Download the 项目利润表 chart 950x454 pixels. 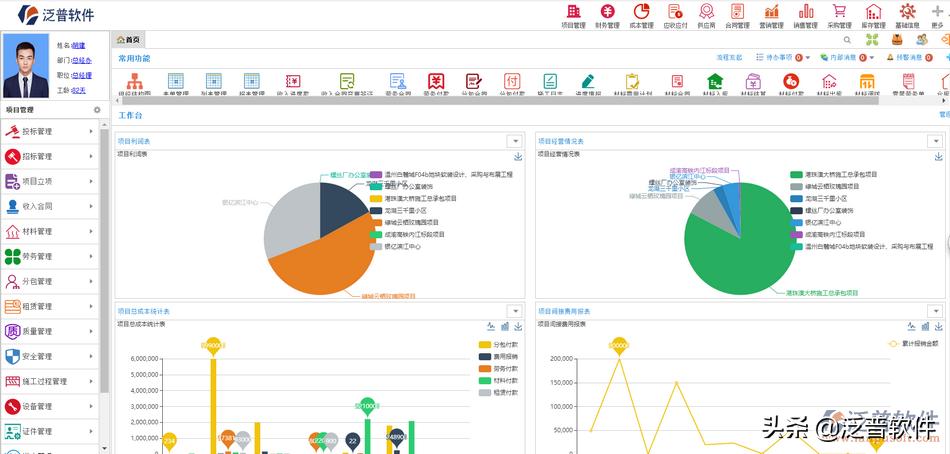click(x=518, y=156)
